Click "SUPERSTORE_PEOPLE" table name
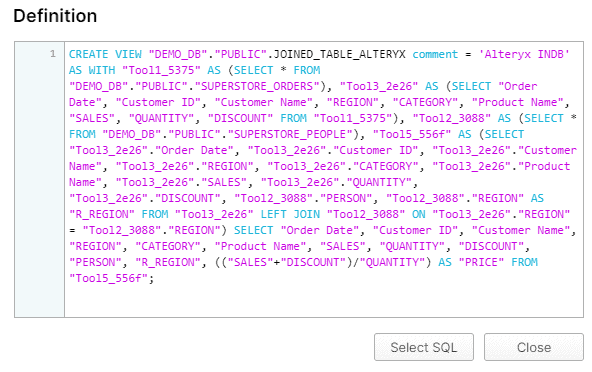The width and height of the screenshot is (592, 372). click(x=290, y=134)
